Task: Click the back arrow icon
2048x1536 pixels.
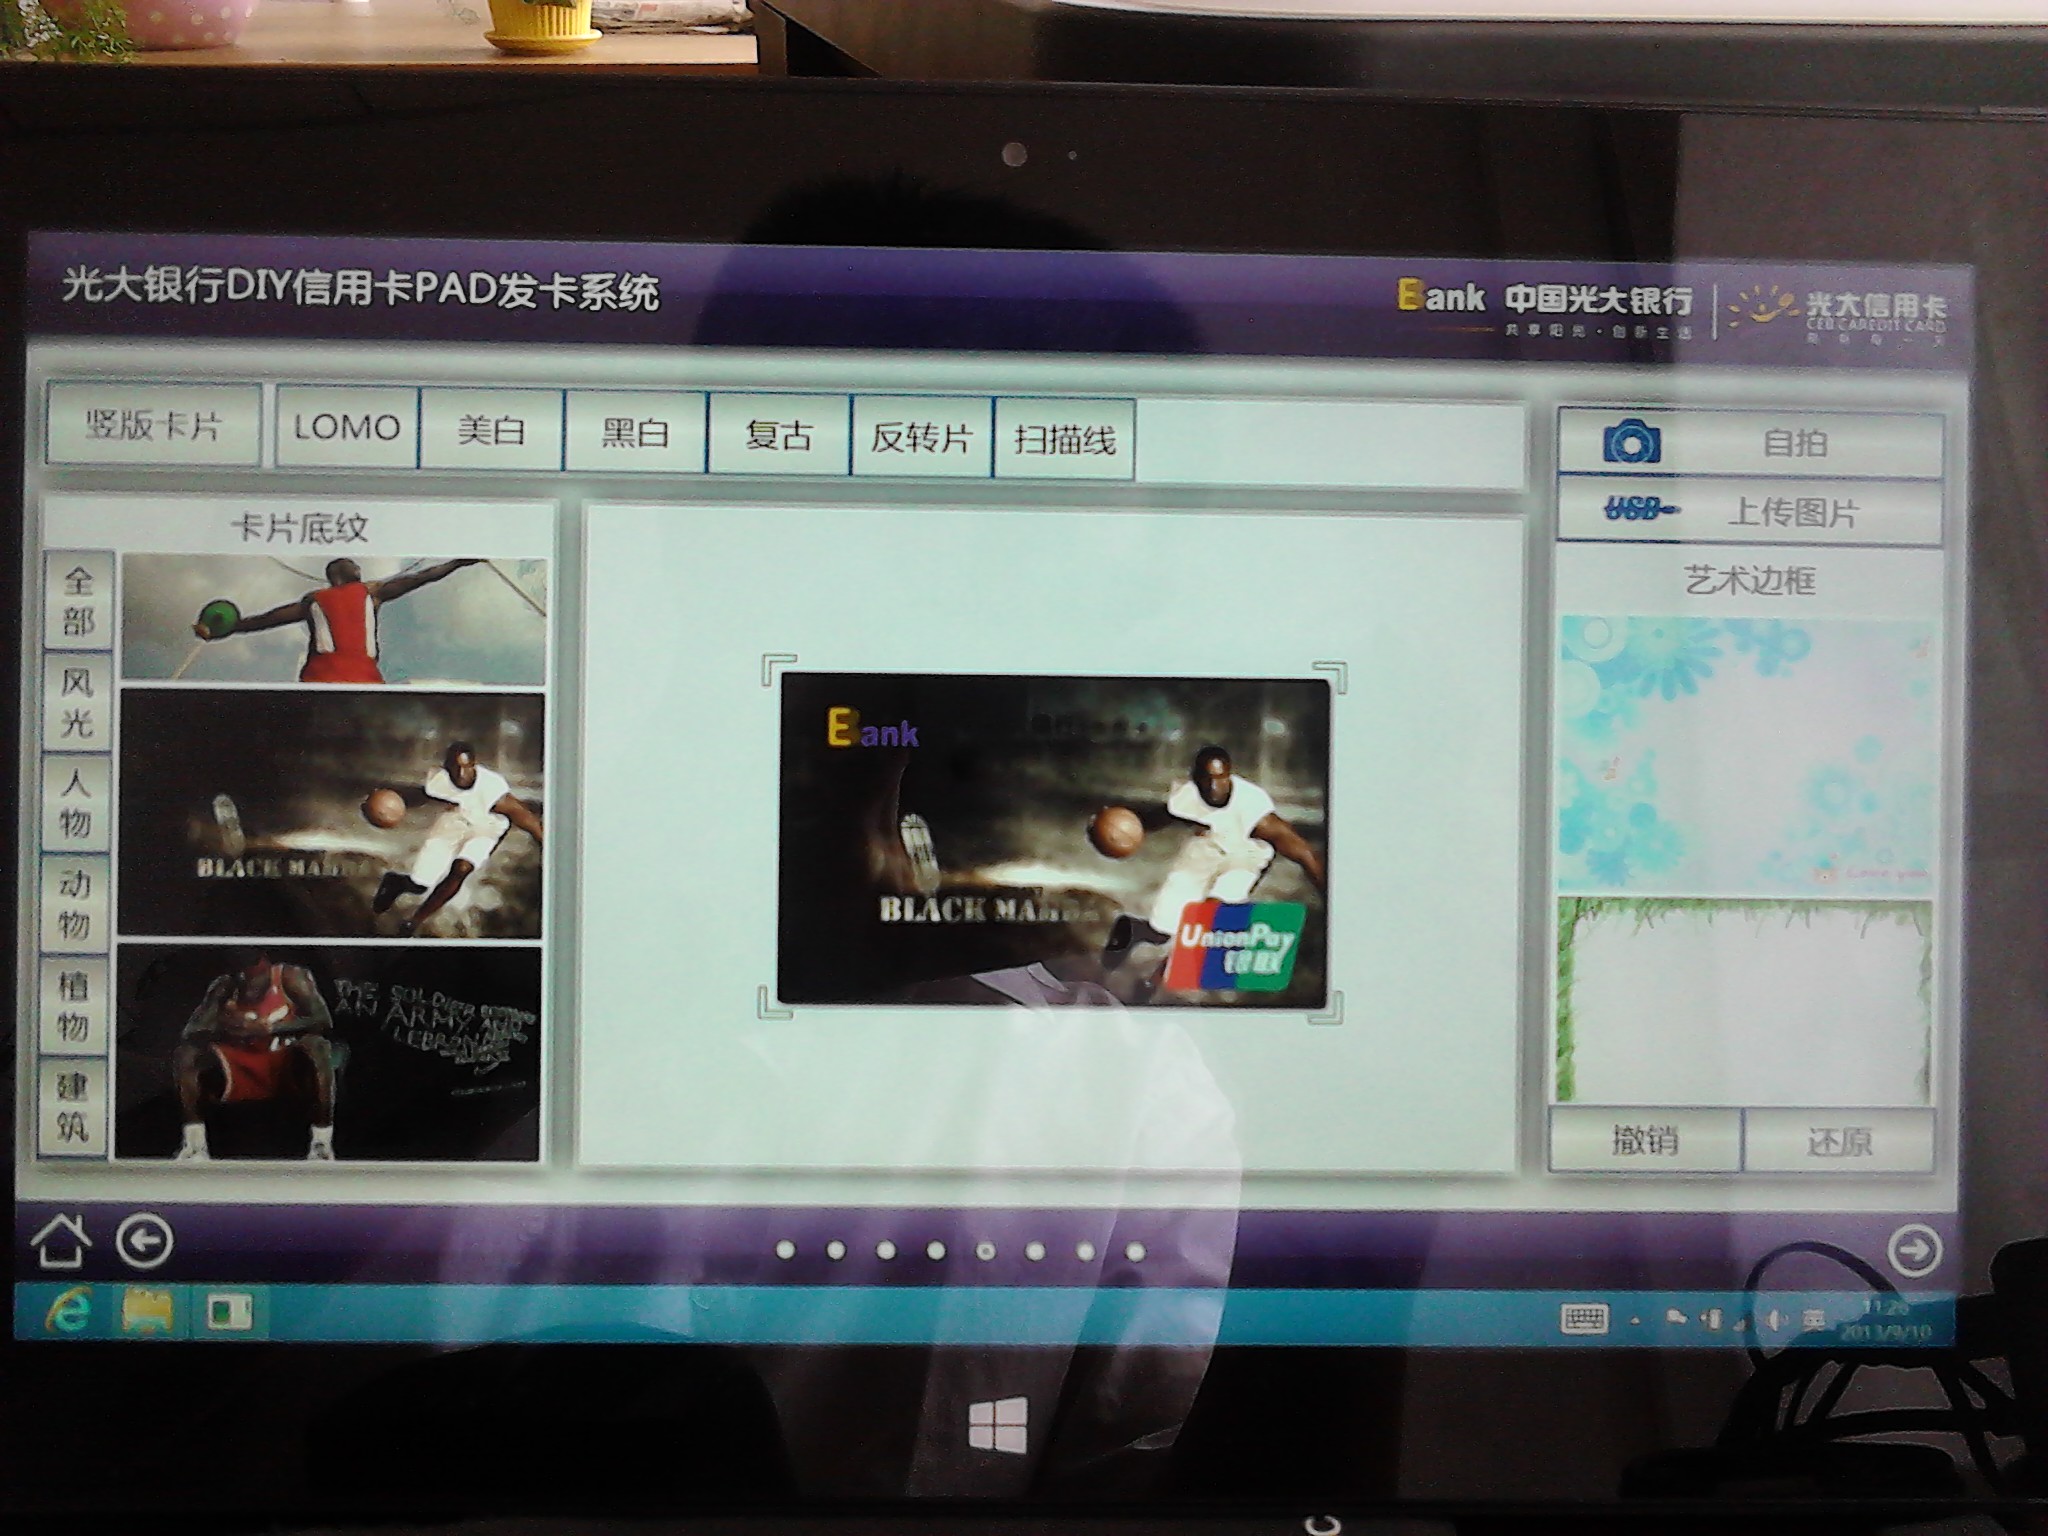Action: (145, 1242)
